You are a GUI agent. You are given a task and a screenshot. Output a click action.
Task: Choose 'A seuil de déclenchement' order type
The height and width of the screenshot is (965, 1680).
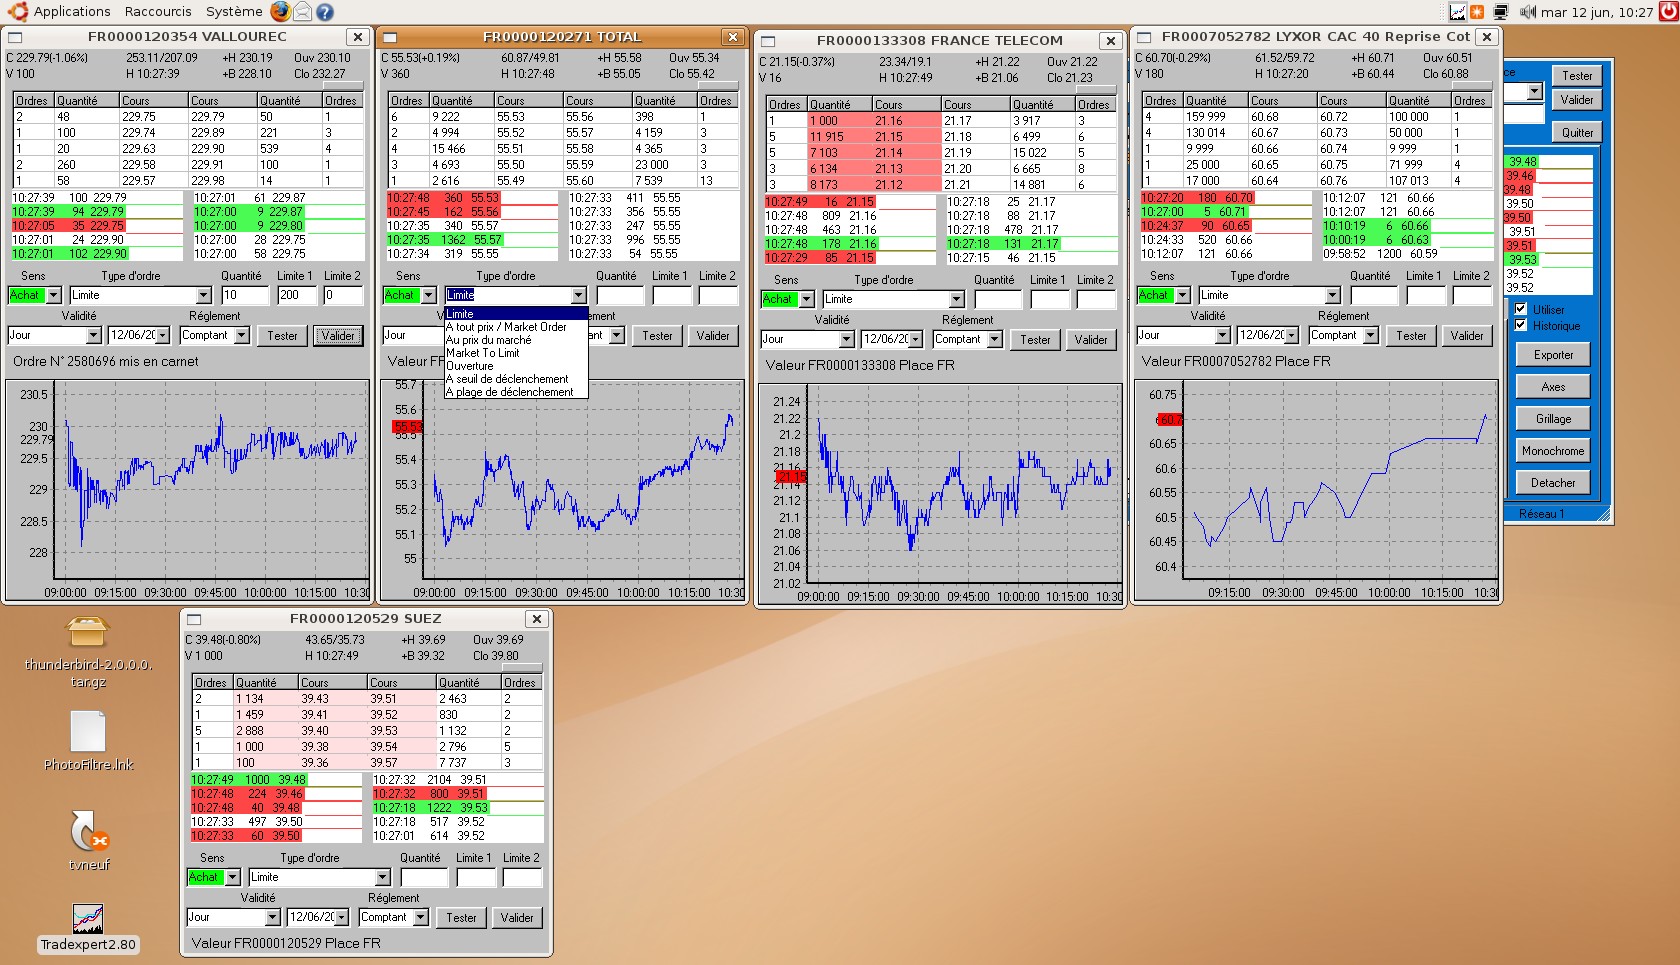coord(516,379)
